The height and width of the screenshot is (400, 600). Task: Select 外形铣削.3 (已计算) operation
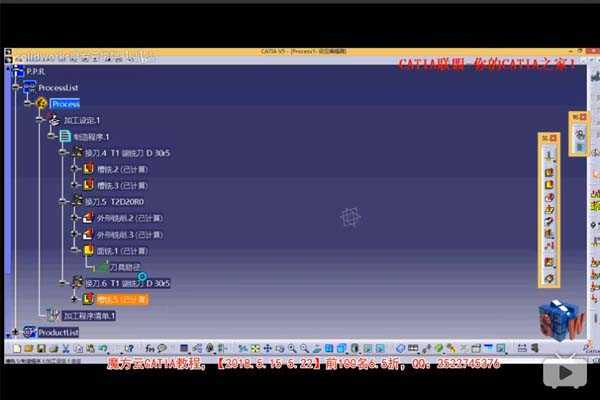click(130, 235)
